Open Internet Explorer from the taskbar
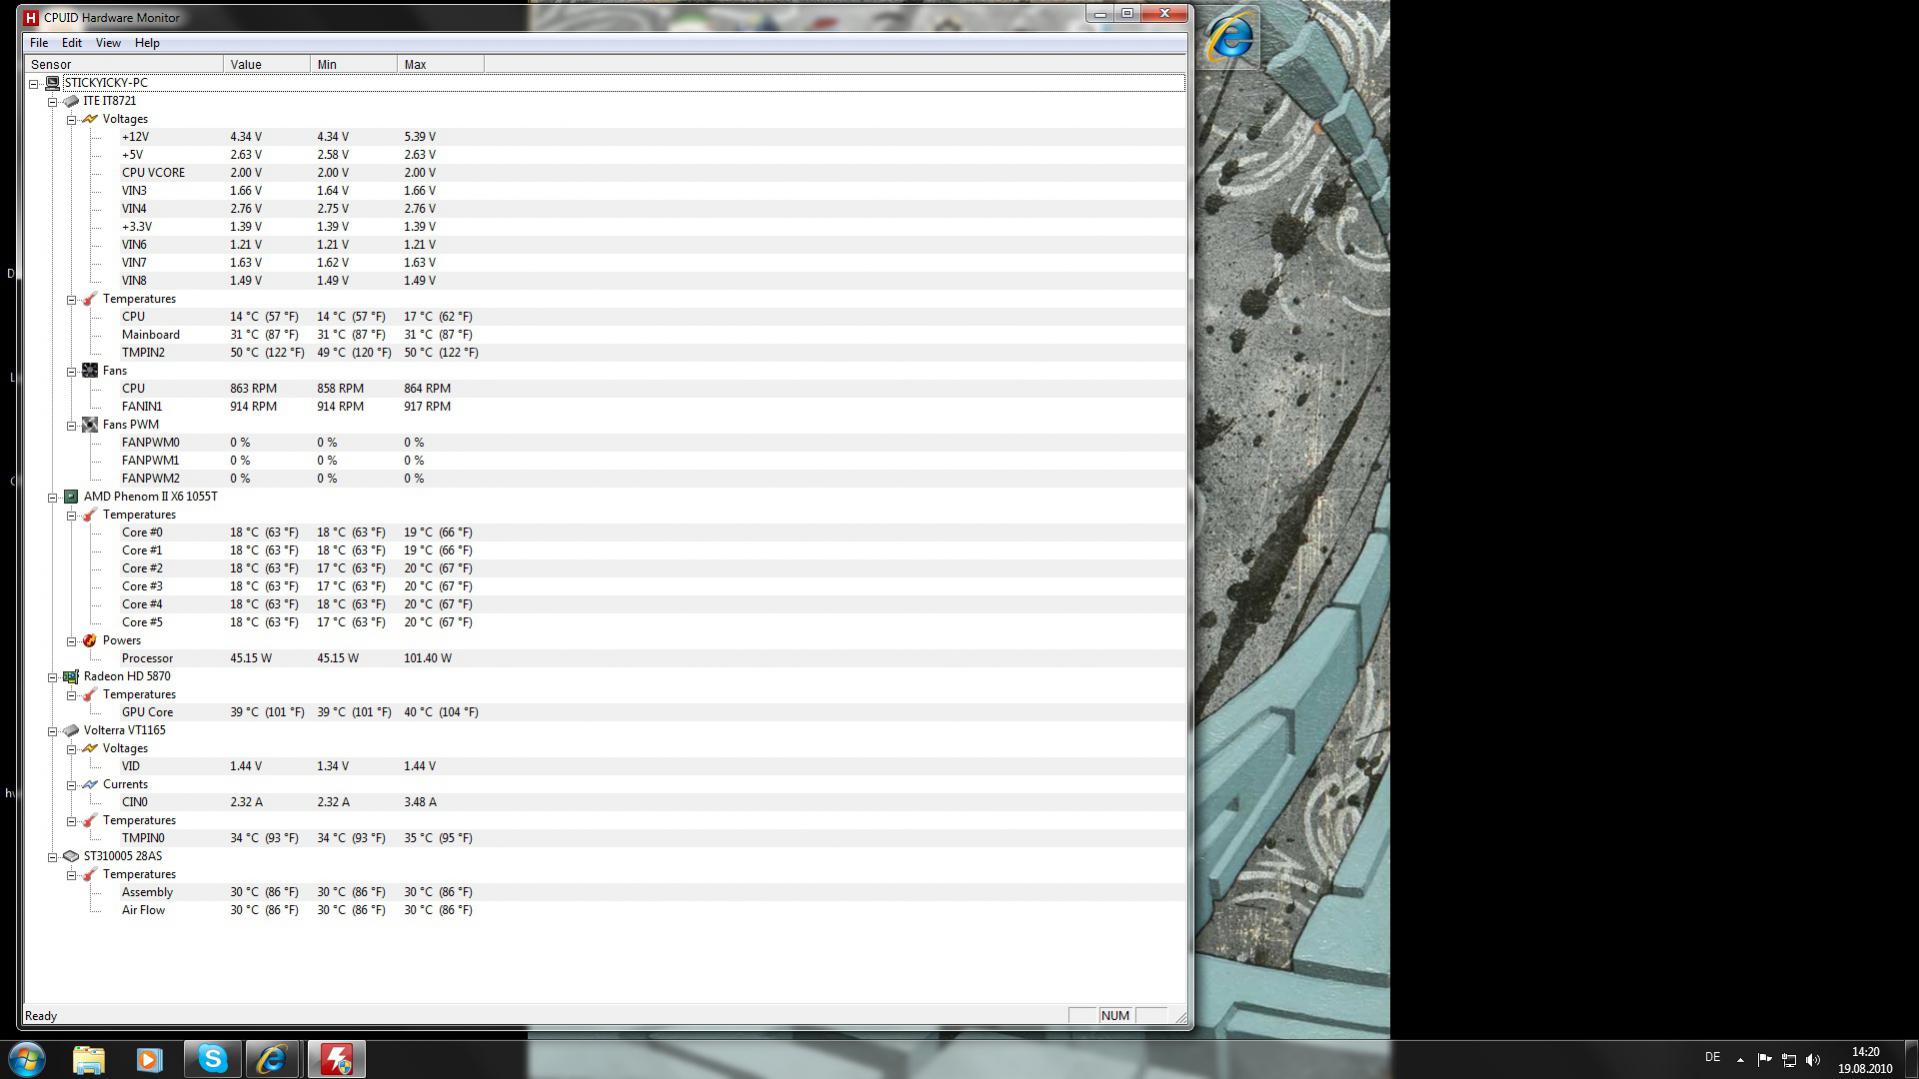The image size is (1919, 1079). coord(273,1059)
